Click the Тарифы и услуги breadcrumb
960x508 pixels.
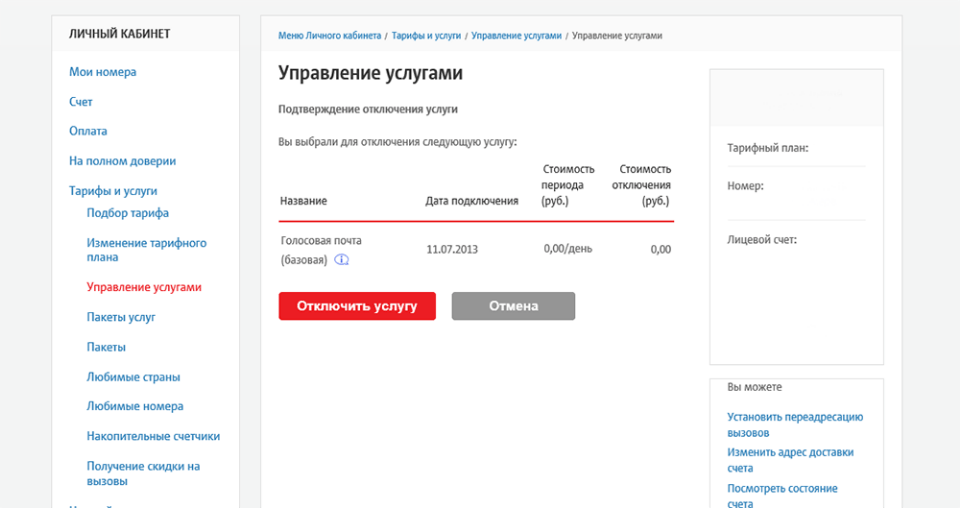coord(426,35)
